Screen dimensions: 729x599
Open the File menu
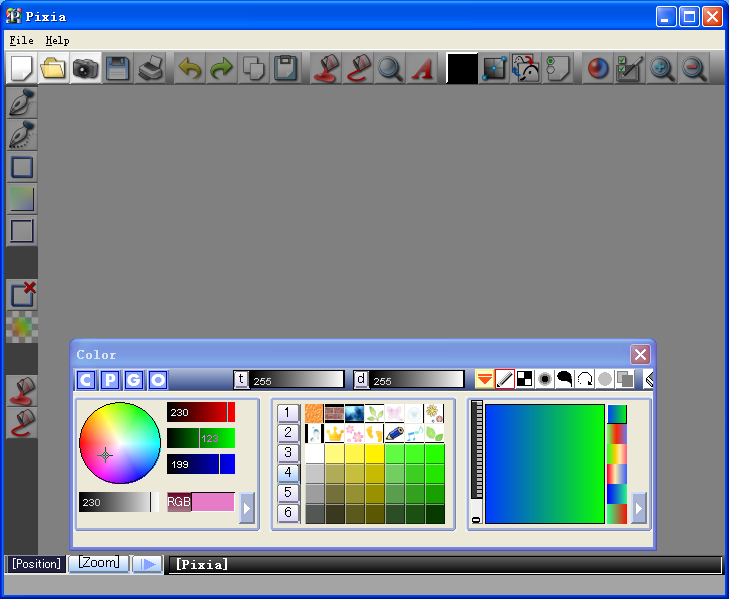click(x=21, y=40)
